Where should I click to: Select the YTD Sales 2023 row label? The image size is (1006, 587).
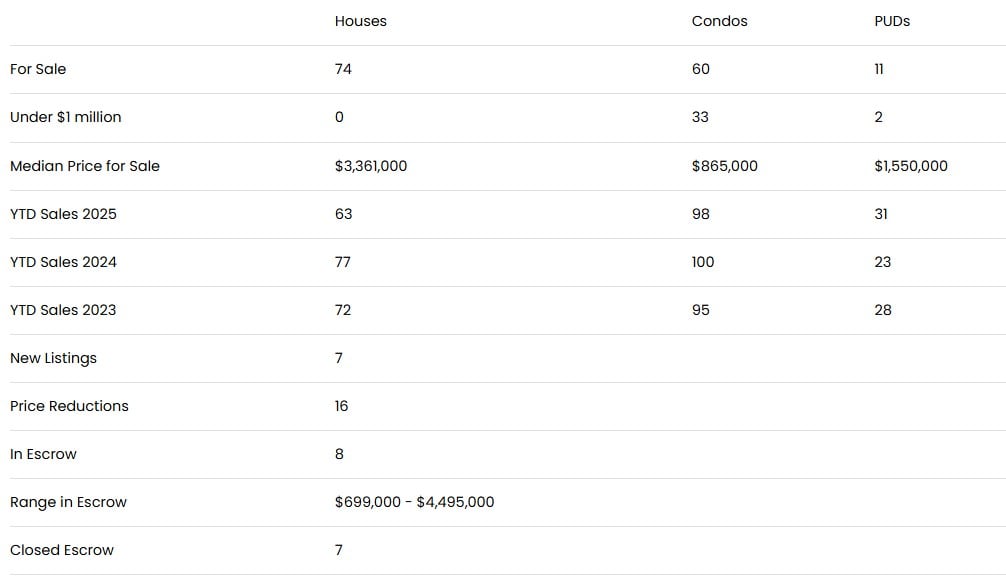click(63, 310)
